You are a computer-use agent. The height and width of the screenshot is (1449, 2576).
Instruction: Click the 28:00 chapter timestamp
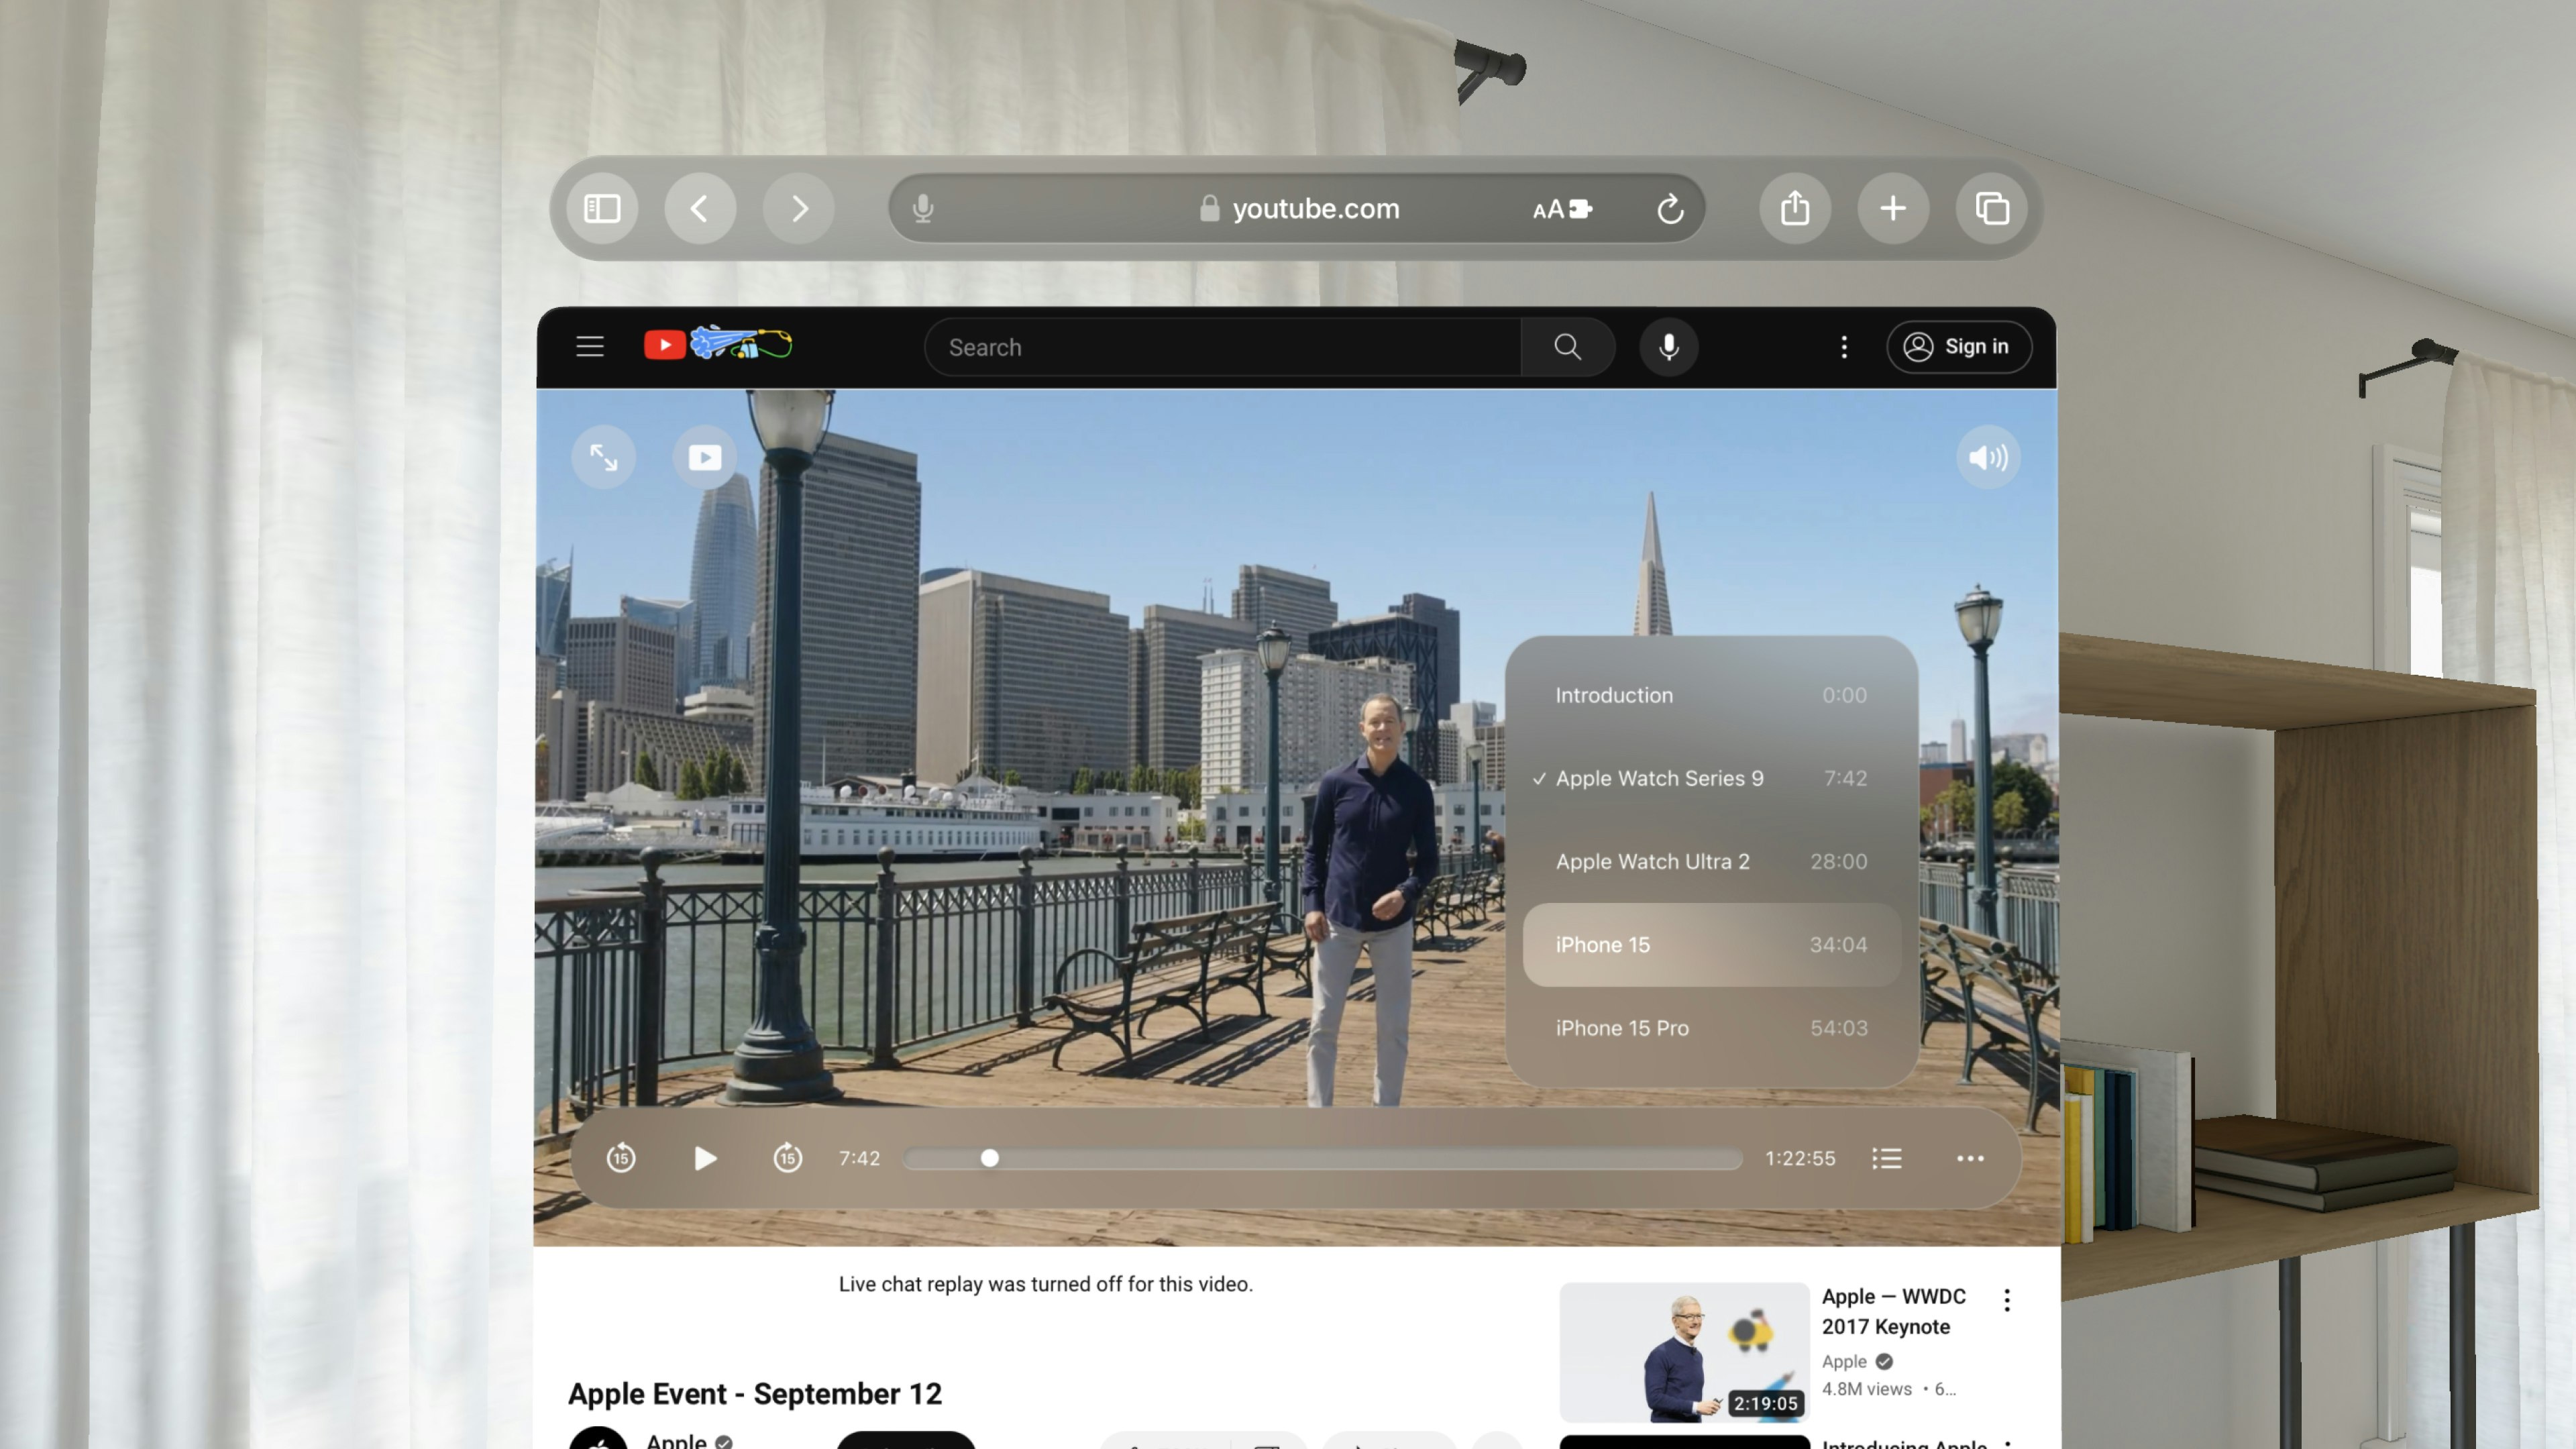1838,861
